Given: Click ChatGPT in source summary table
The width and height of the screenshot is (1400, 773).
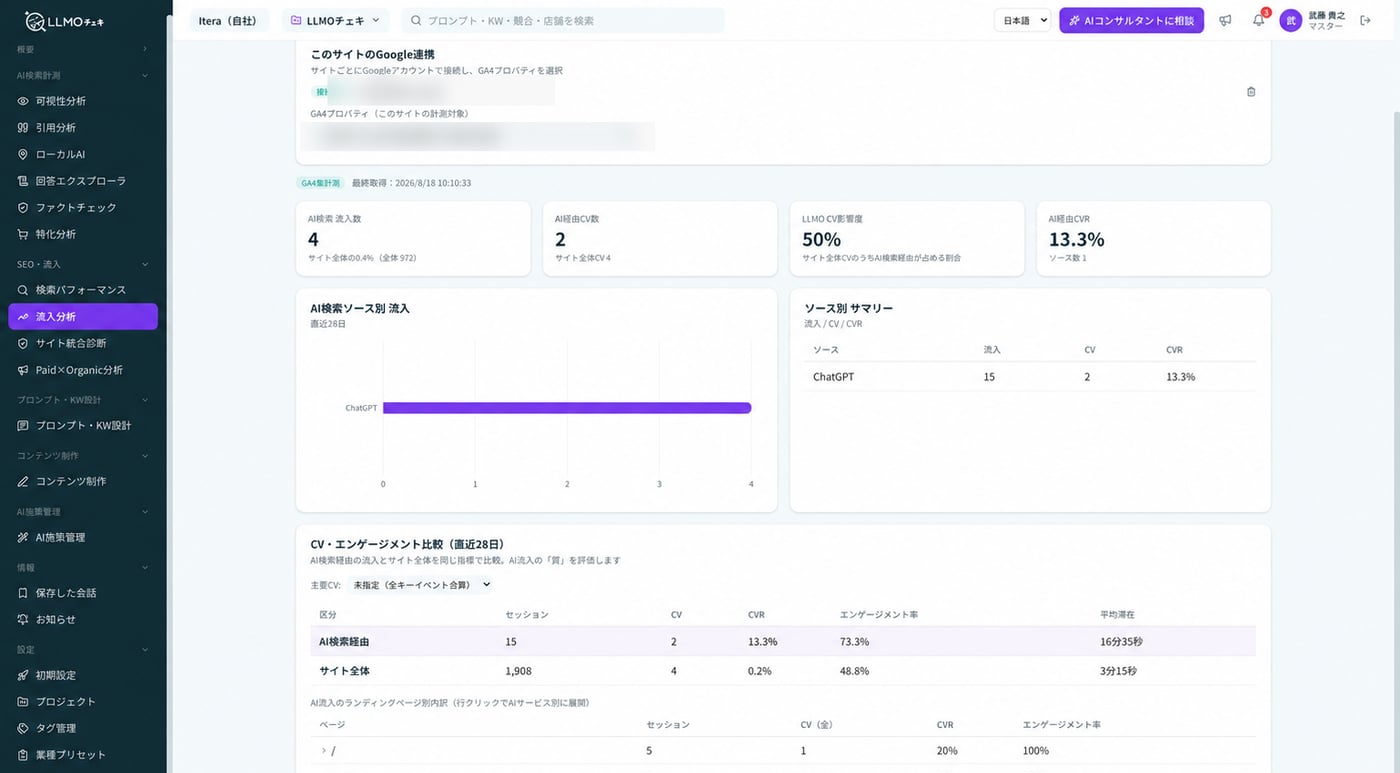Looking at the screenshot, I should click(x=833, y=377).
